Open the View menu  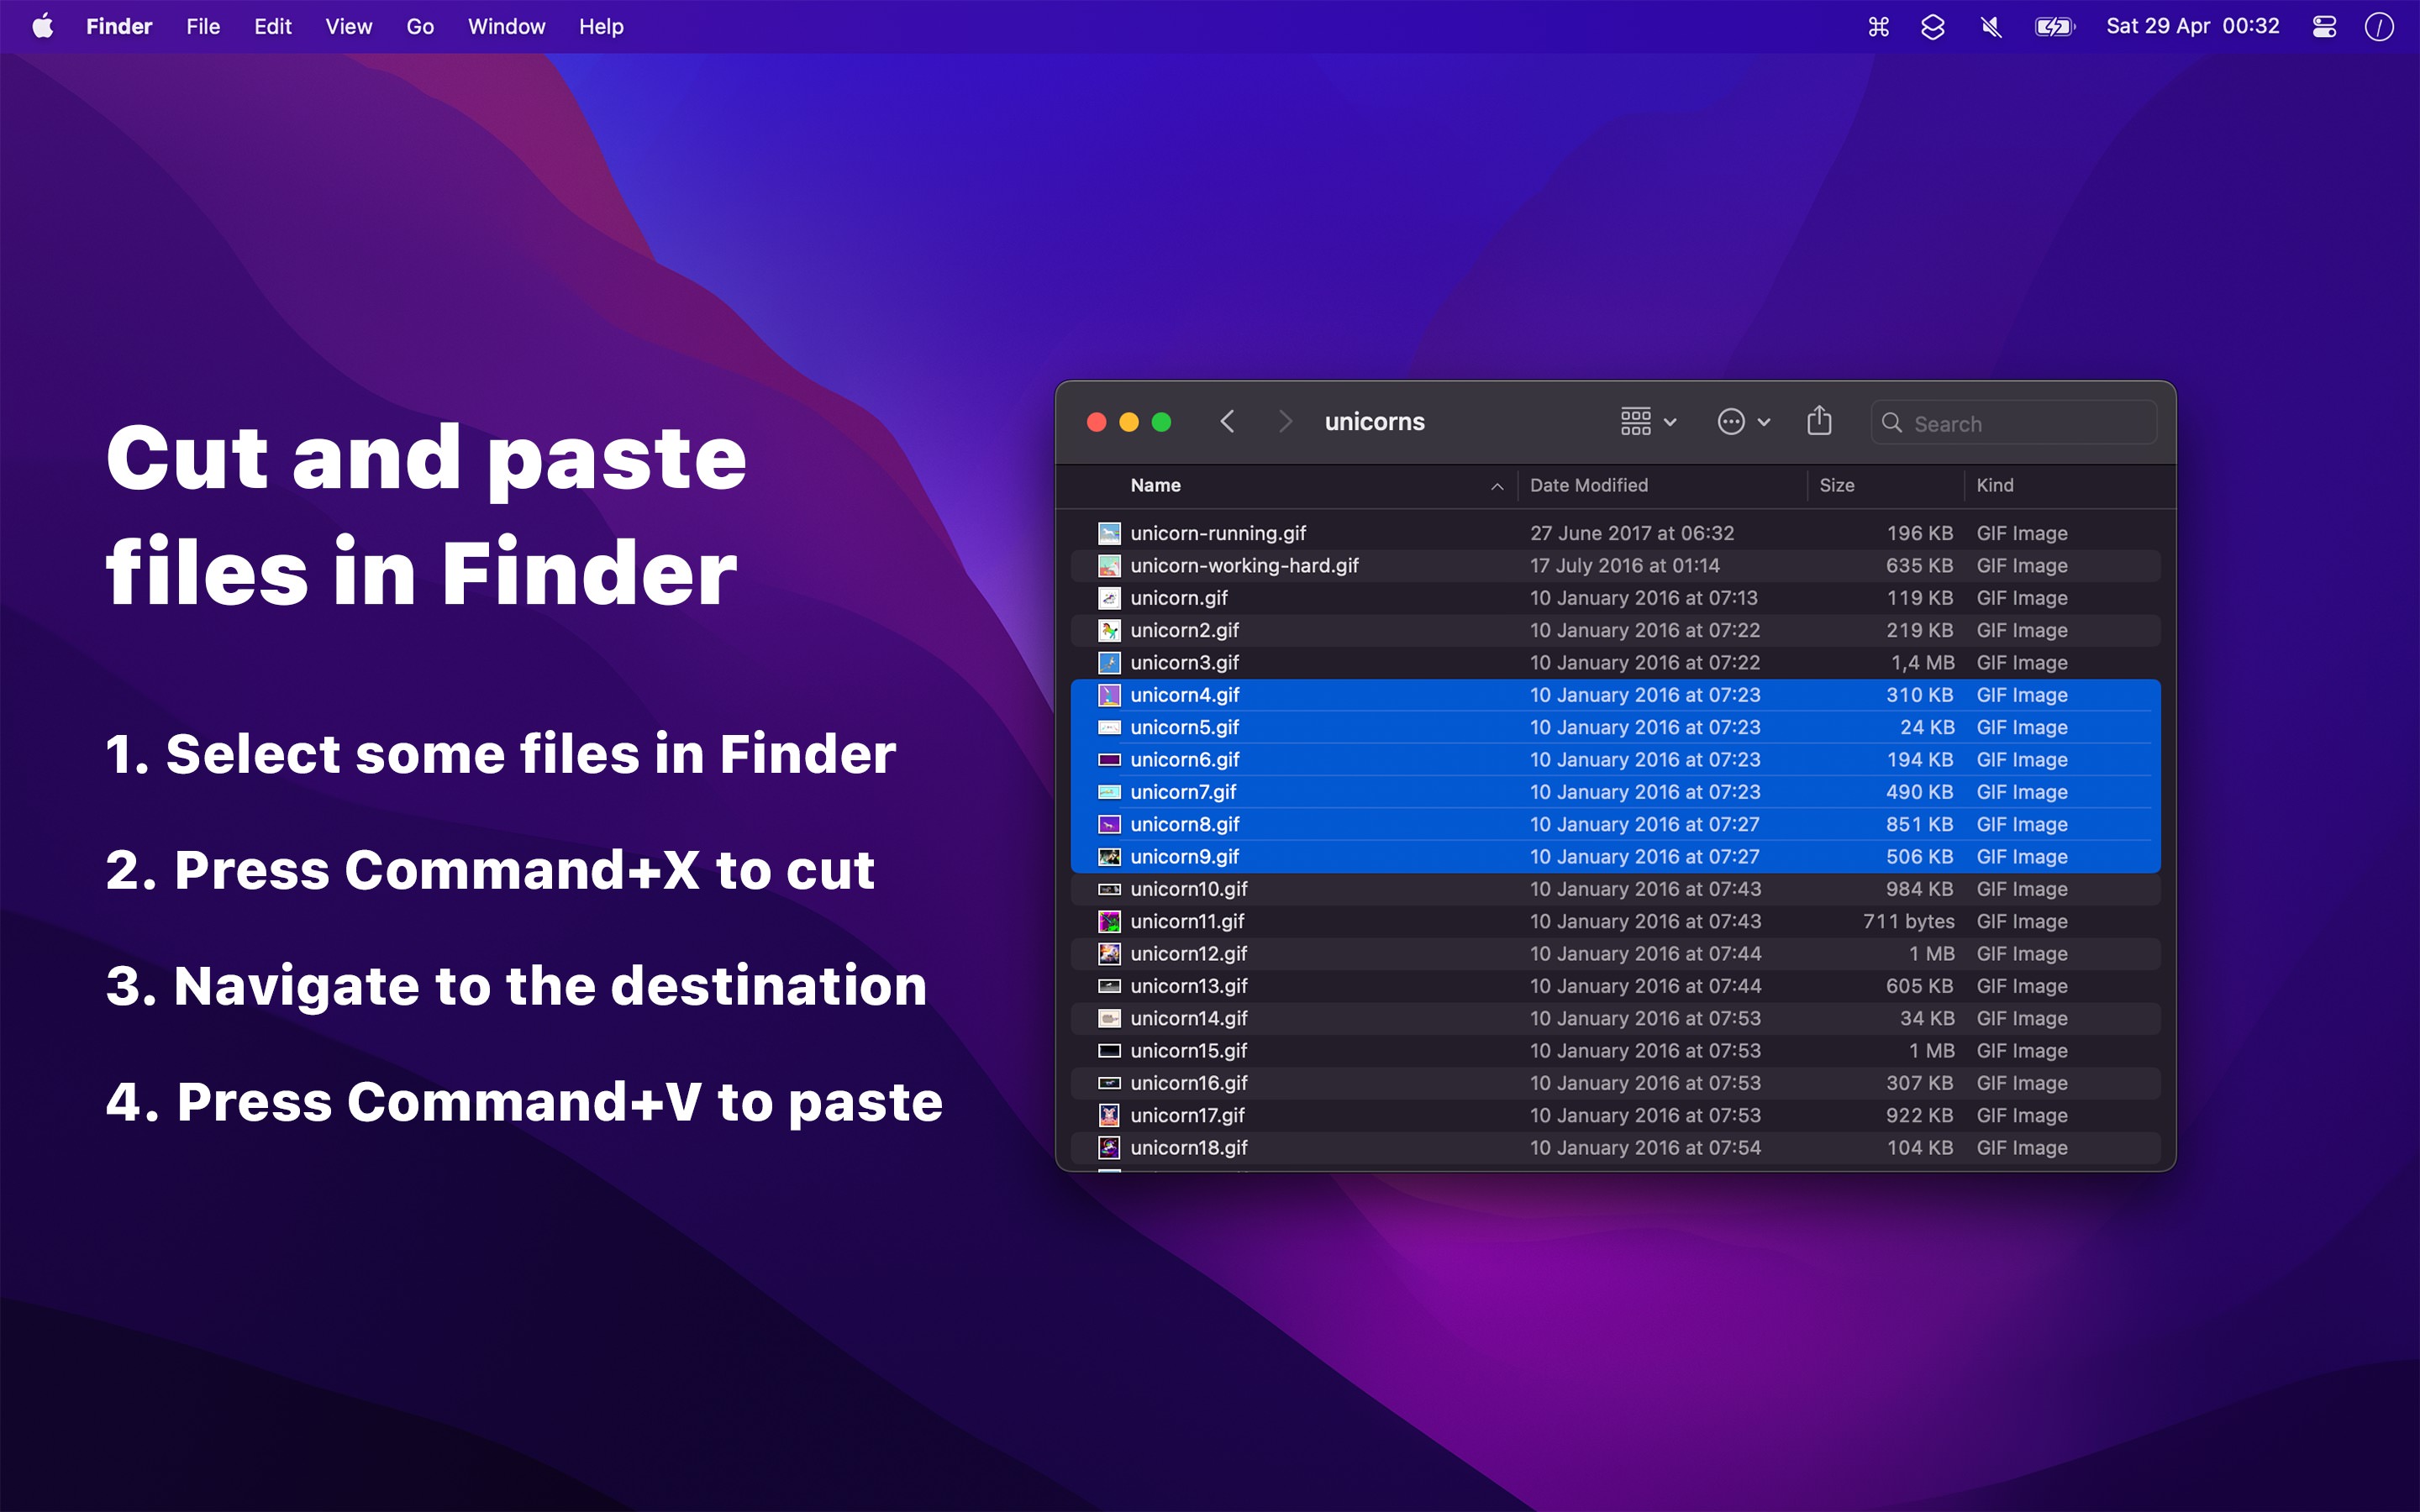tap(347, 26)
